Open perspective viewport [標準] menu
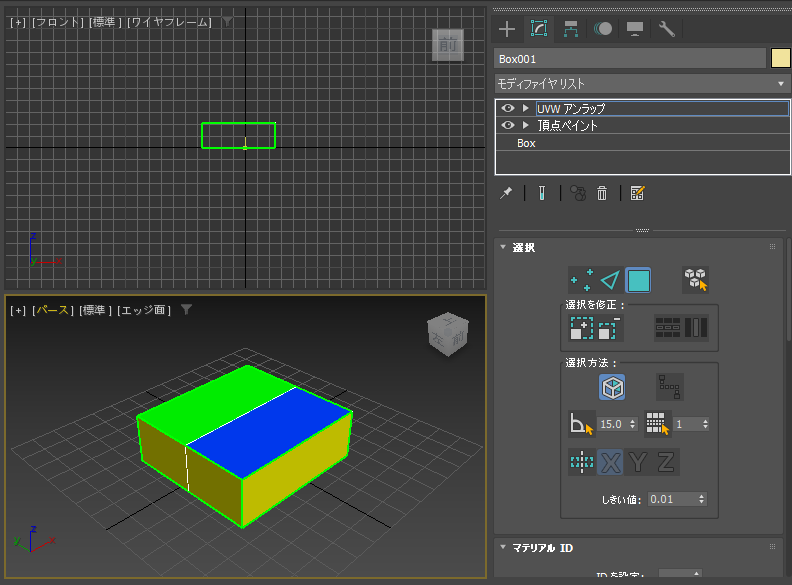792x585 pixels. [x=95, y=310]
